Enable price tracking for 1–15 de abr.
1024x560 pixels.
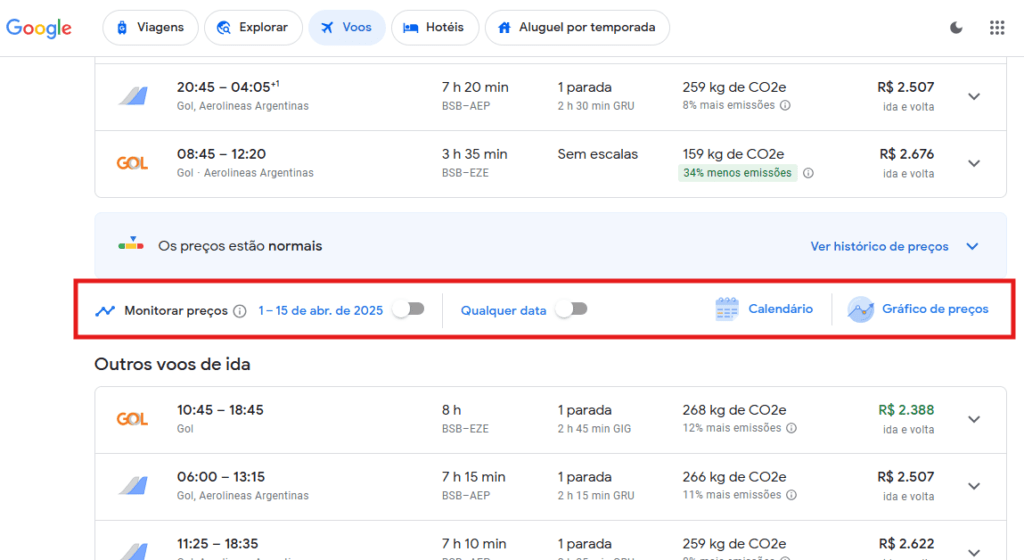[408, 310]
